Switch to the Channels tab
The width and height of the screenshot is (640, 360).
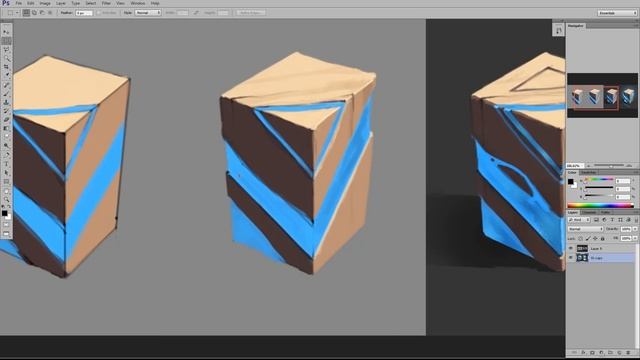pyautogui.click(x=589, y=212)
